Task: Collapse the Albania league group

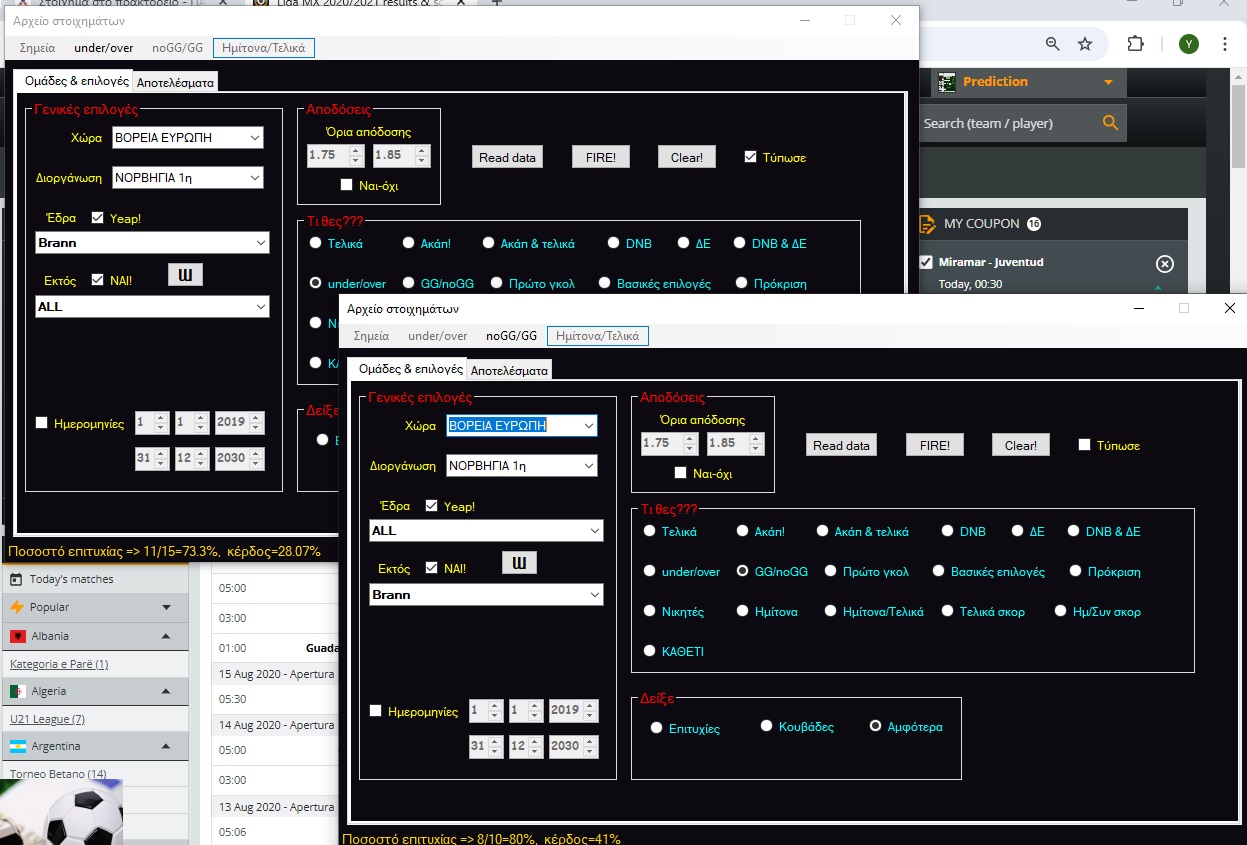Action: click(x=166, y=636)
